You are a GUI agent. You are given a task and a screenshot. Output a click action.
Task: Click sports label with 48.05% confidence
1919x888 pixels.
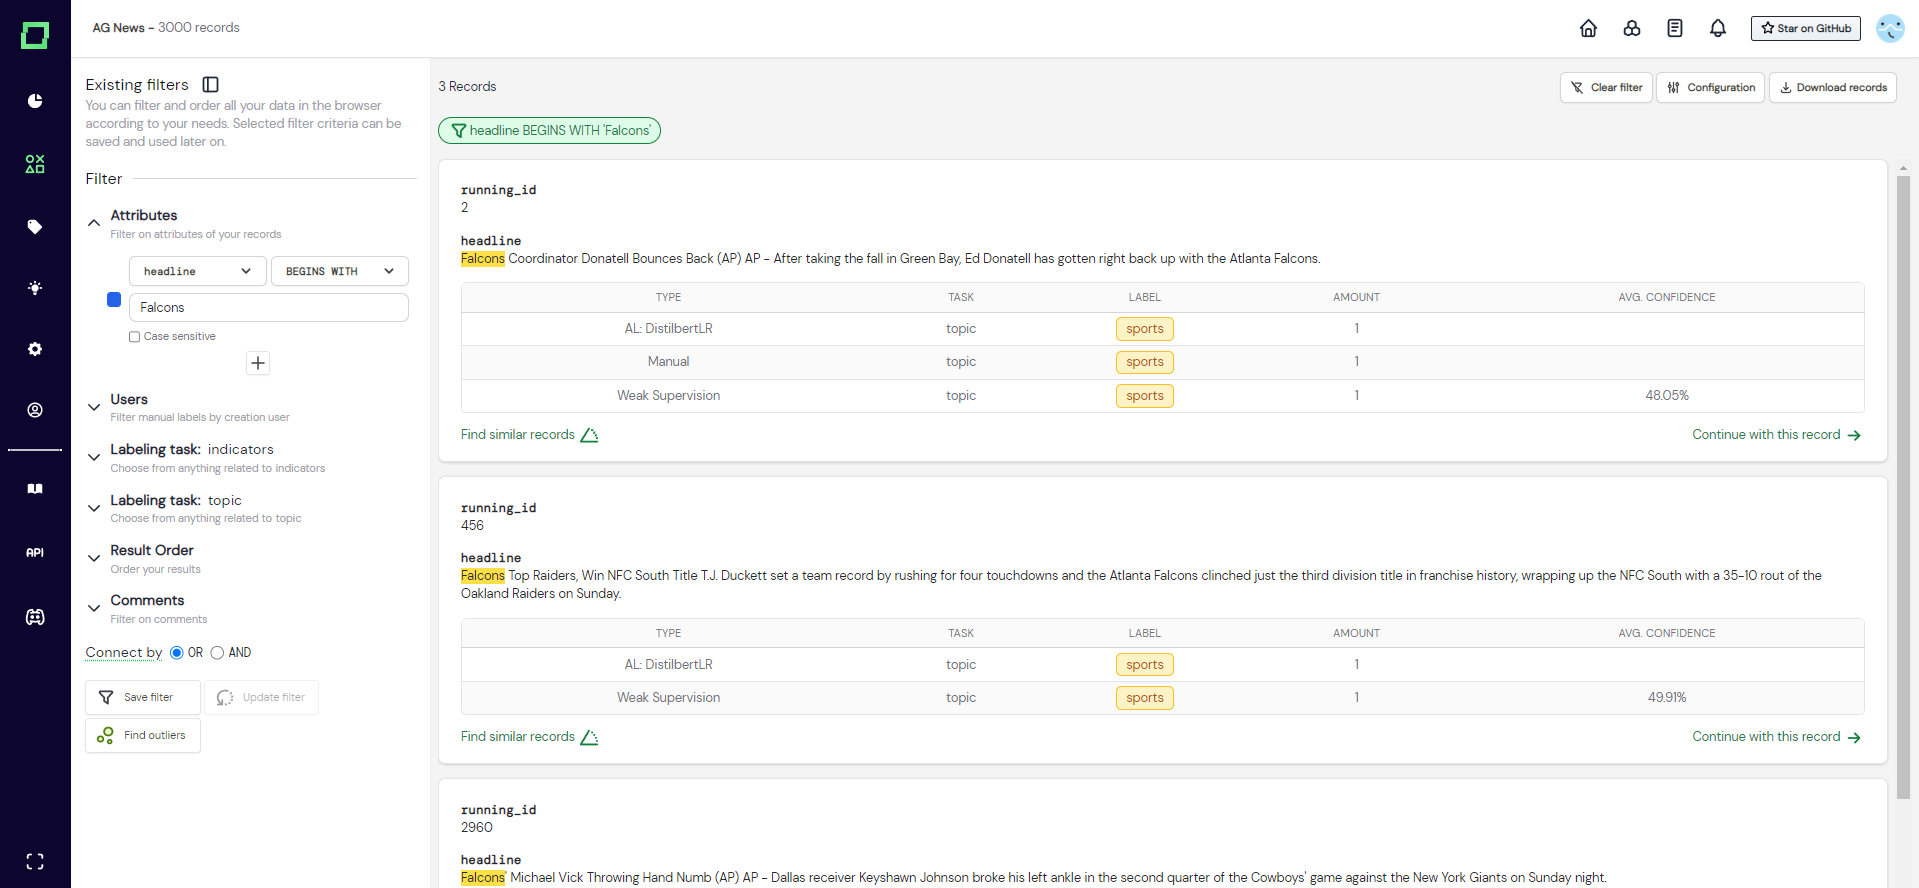[x=1145, y=396]
